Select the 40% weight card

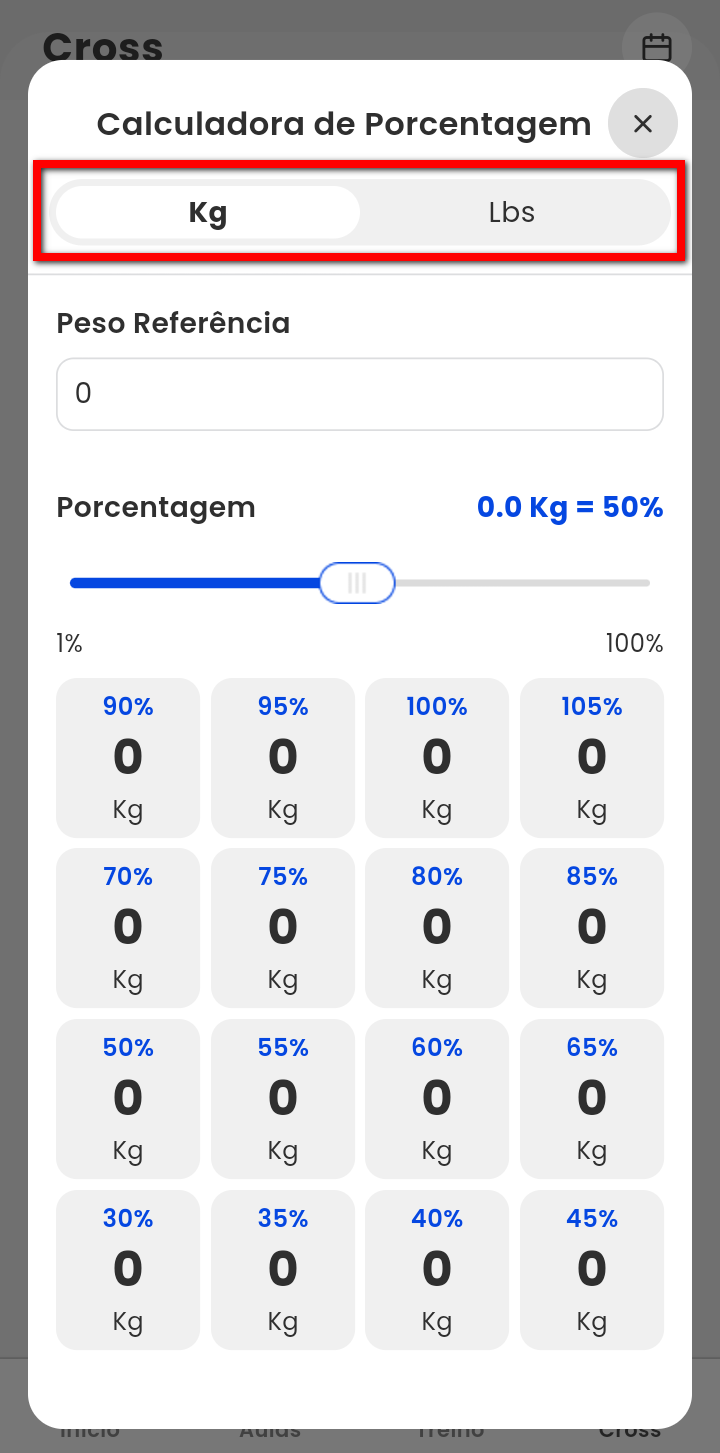pyautogui.click(x=437, y=1269)
